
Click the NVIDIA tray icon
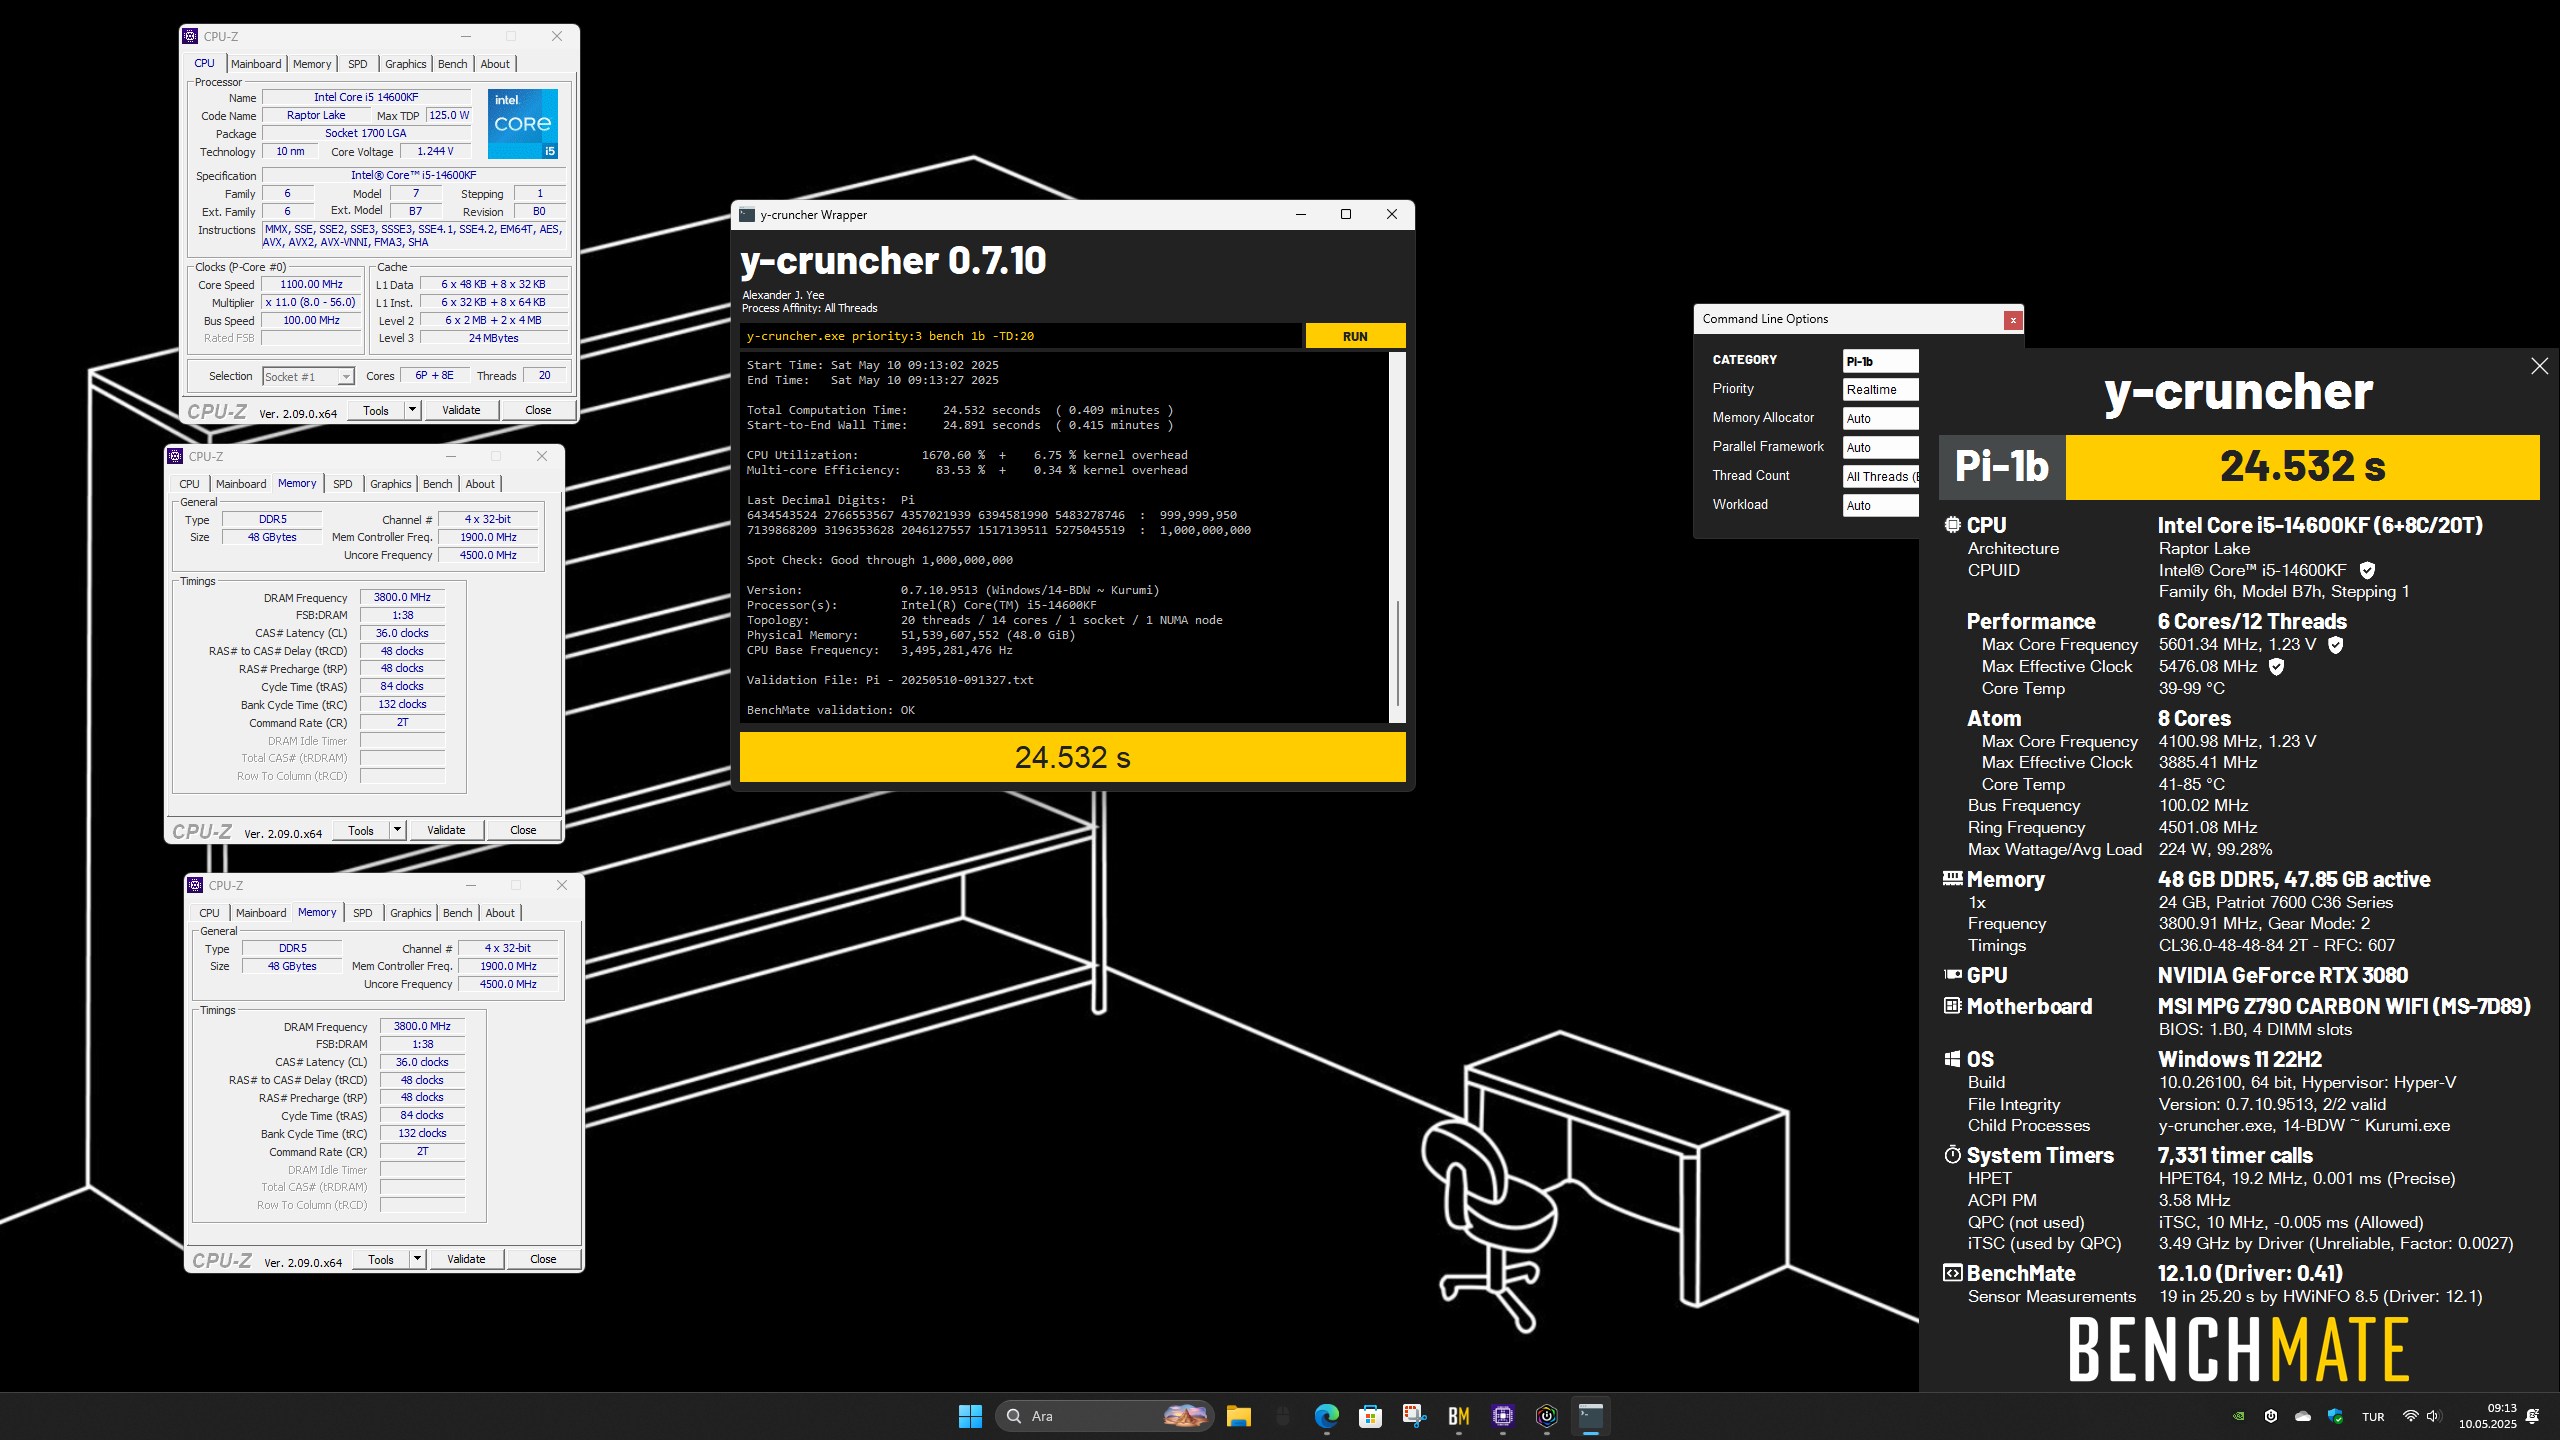pyautogui.click(x=2239, y=1416)
